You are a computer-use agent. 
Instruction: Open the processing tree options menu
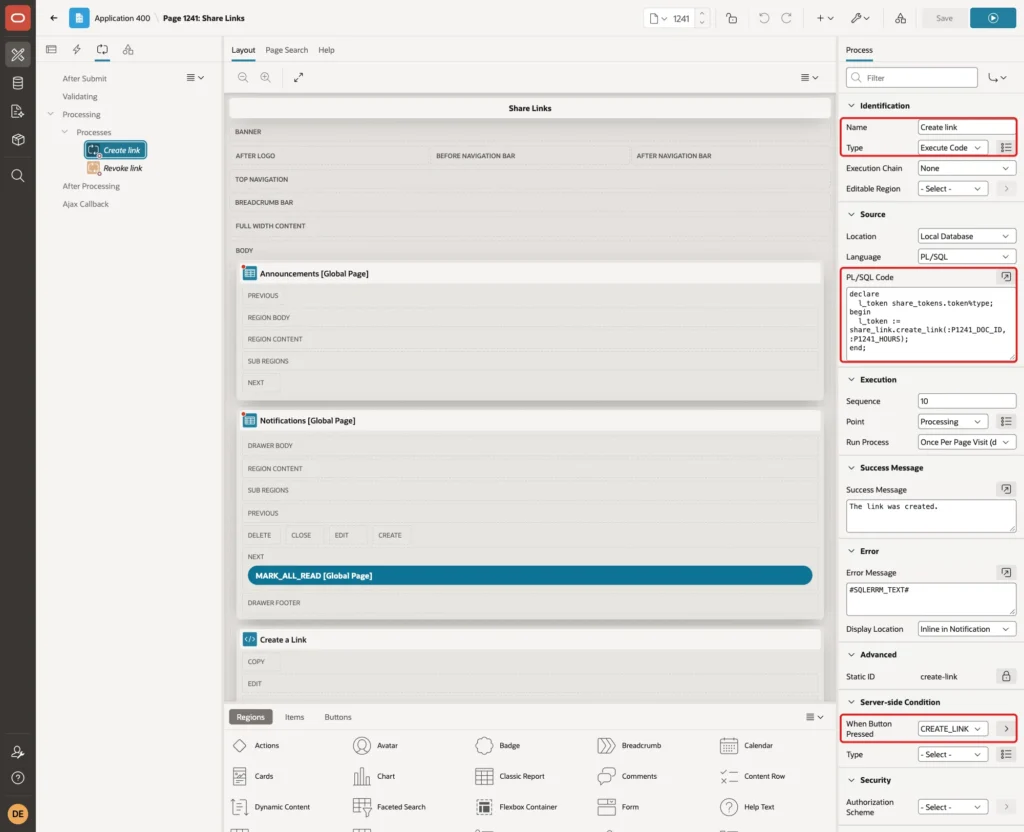195,77
